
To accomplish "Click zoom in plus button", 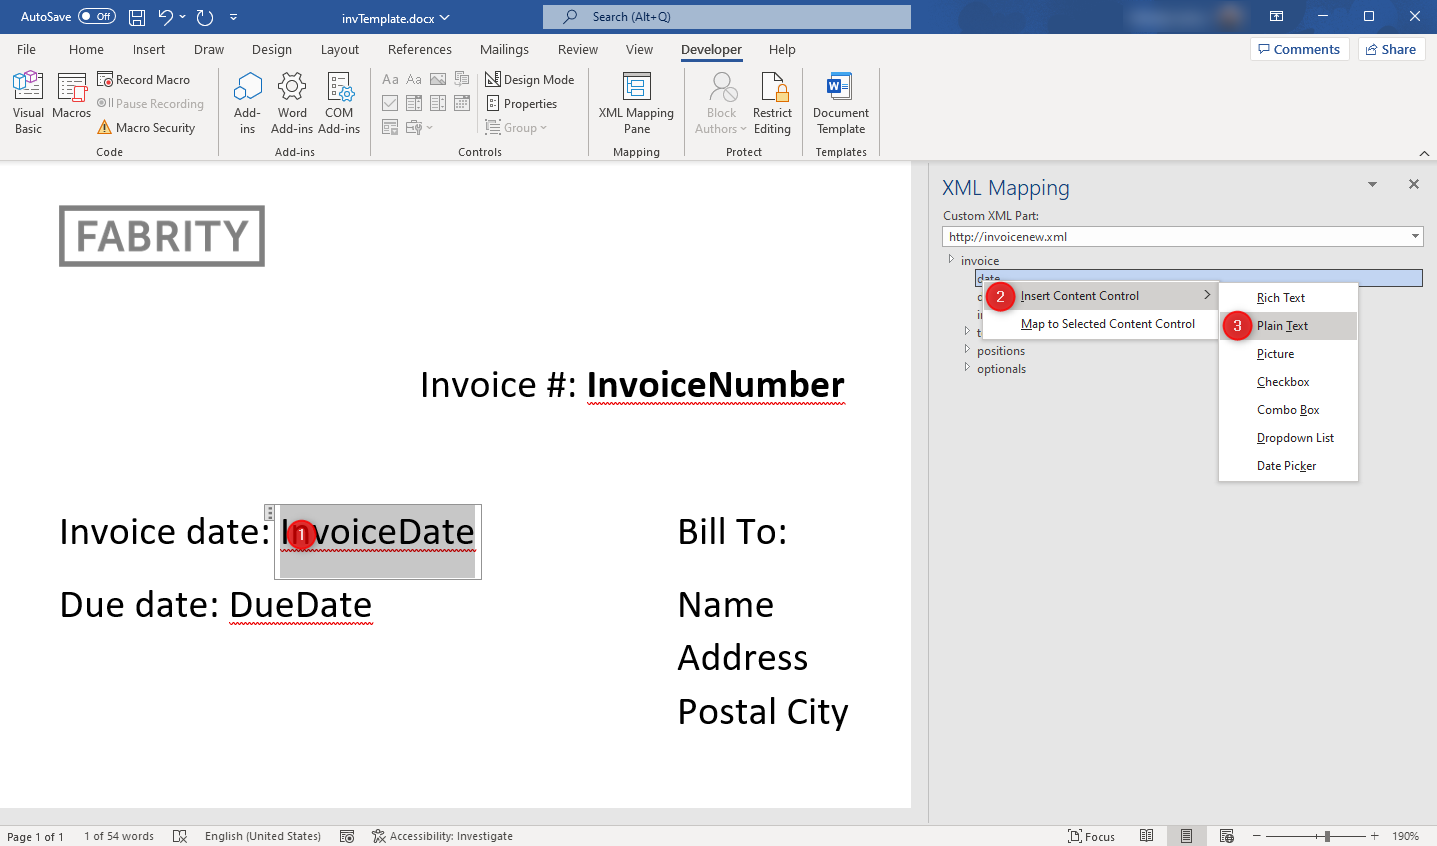I will tap(1375, 836).
